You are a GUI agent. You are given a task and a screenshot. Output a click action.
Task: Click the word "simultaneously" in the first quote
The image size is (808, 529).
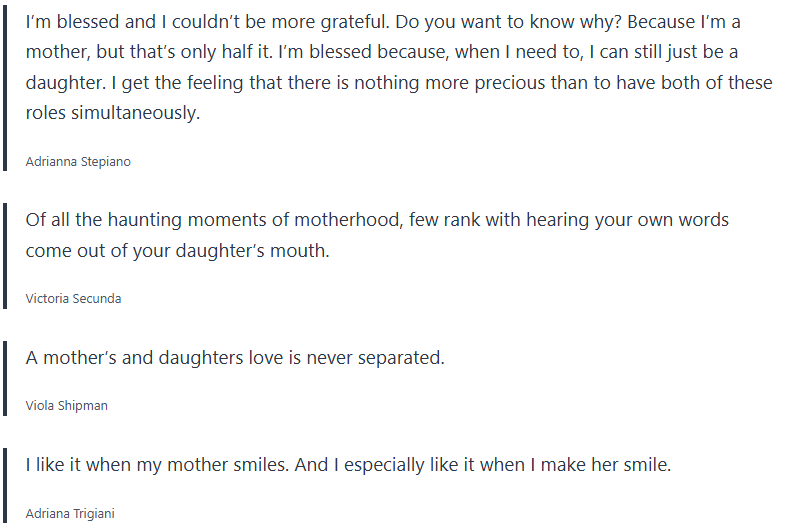[x=134, y=113]
